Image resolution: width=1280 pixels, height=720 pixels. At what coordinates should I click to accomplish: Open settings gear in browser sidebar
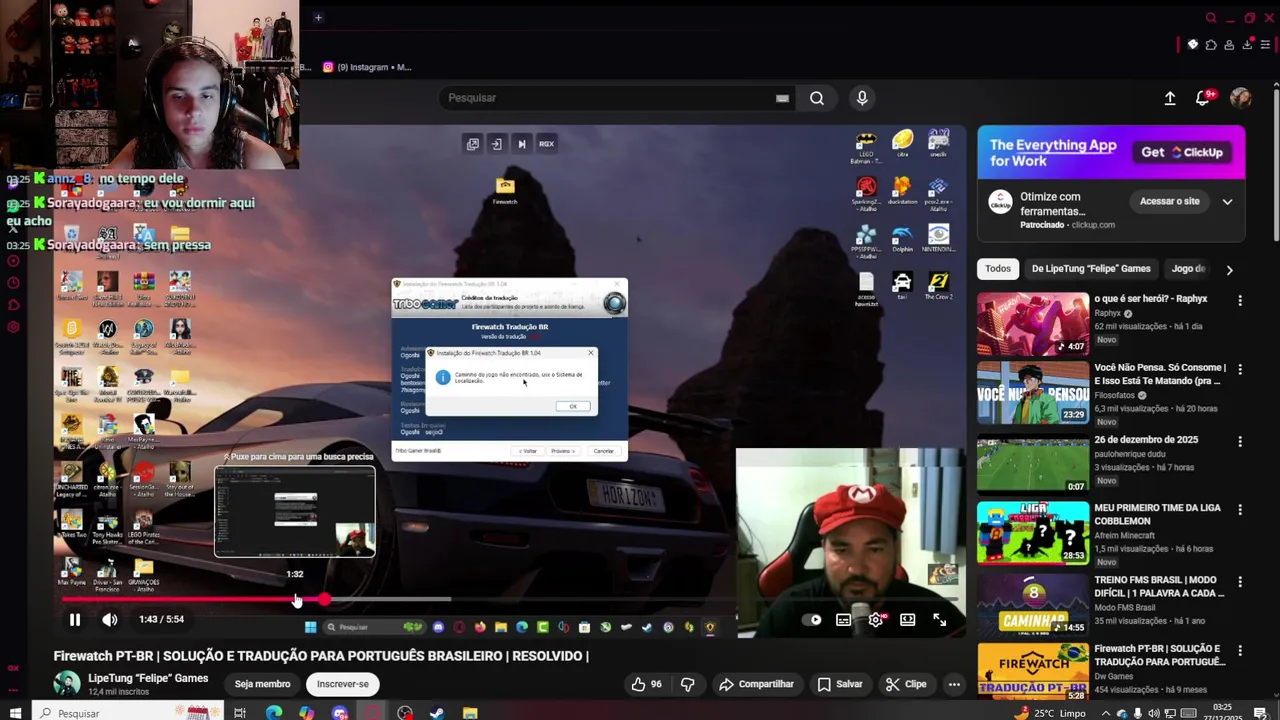click(13, 327)
